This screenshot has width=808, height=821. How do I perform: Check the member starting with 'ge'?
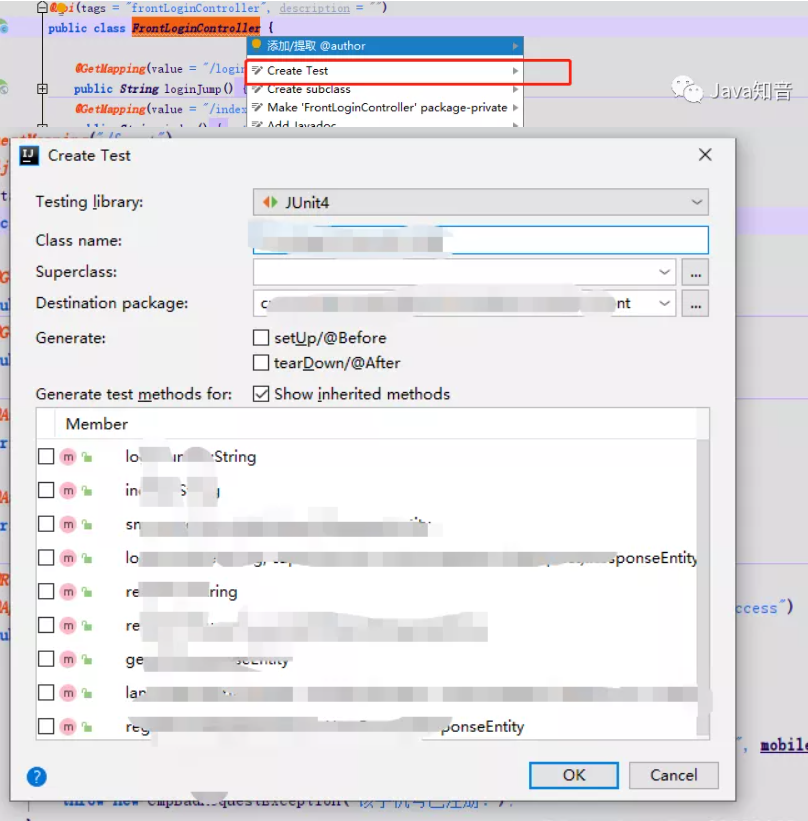pos(46,659)
